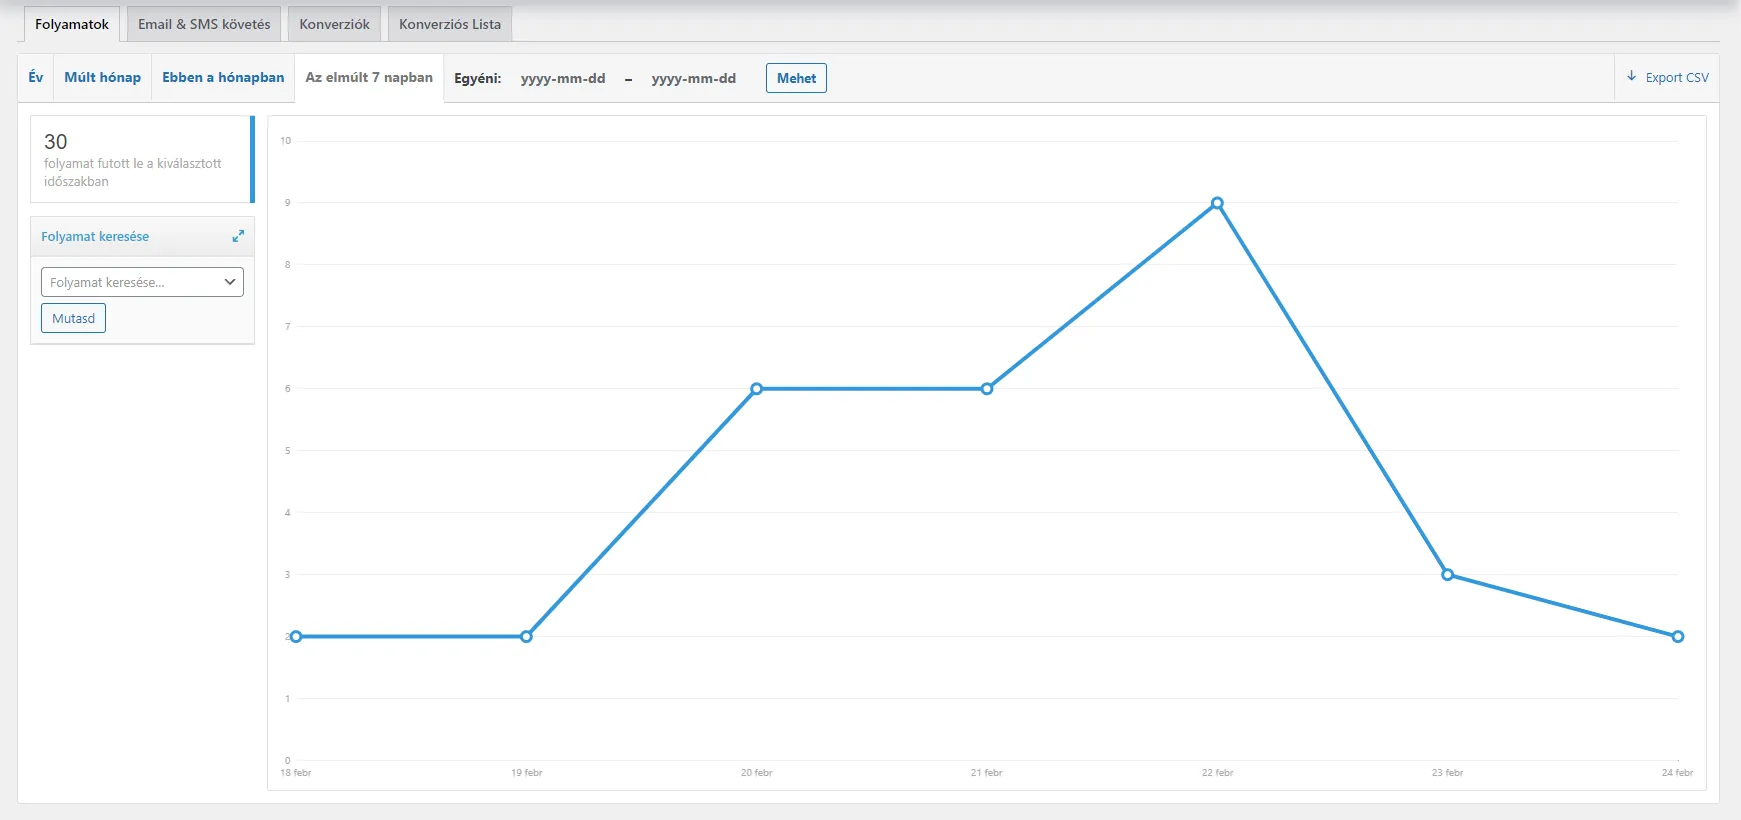
Task: Click the Export CSV download arrow icon
Action: 1632,77
